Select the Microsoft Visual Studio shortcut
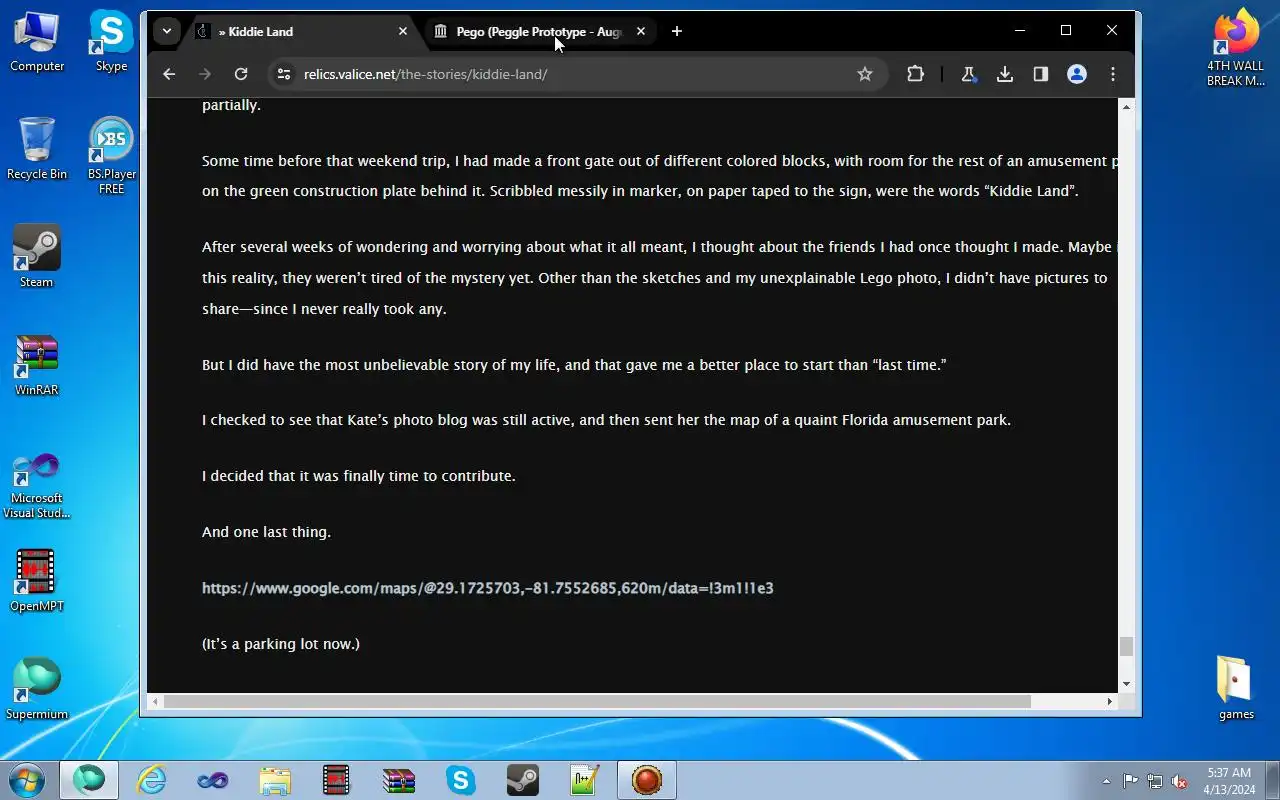This screenshot has height=800, width=1280. pyautogui.click(x=37, y=486)
